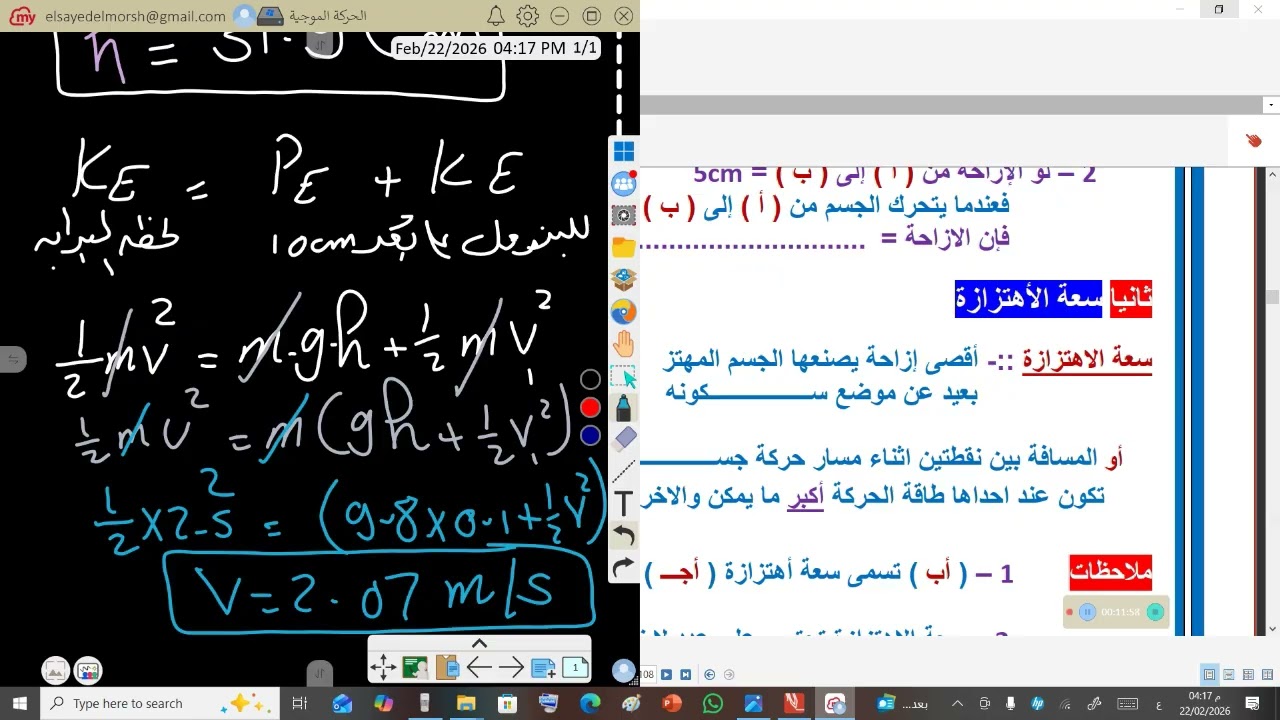Viewport: 1280px width, 720px height.
Task: Show hidden system tray icons
Action: click(957, 704)
